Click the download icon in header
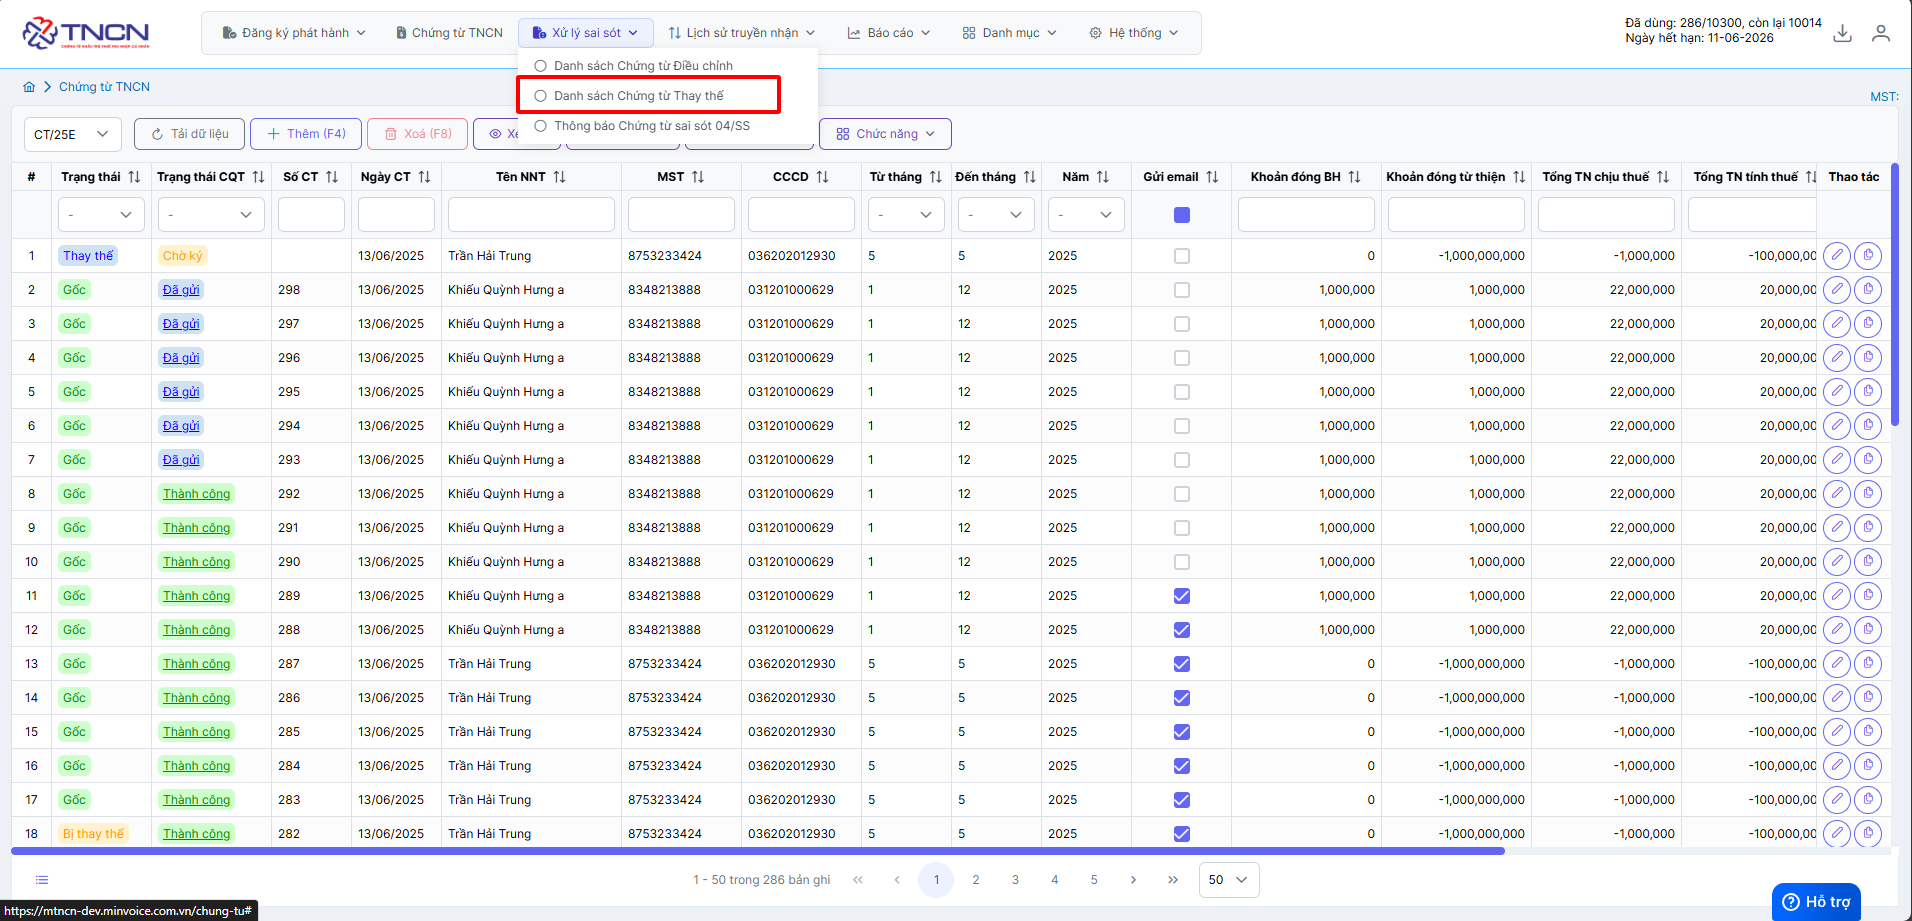 (1842, 33)
